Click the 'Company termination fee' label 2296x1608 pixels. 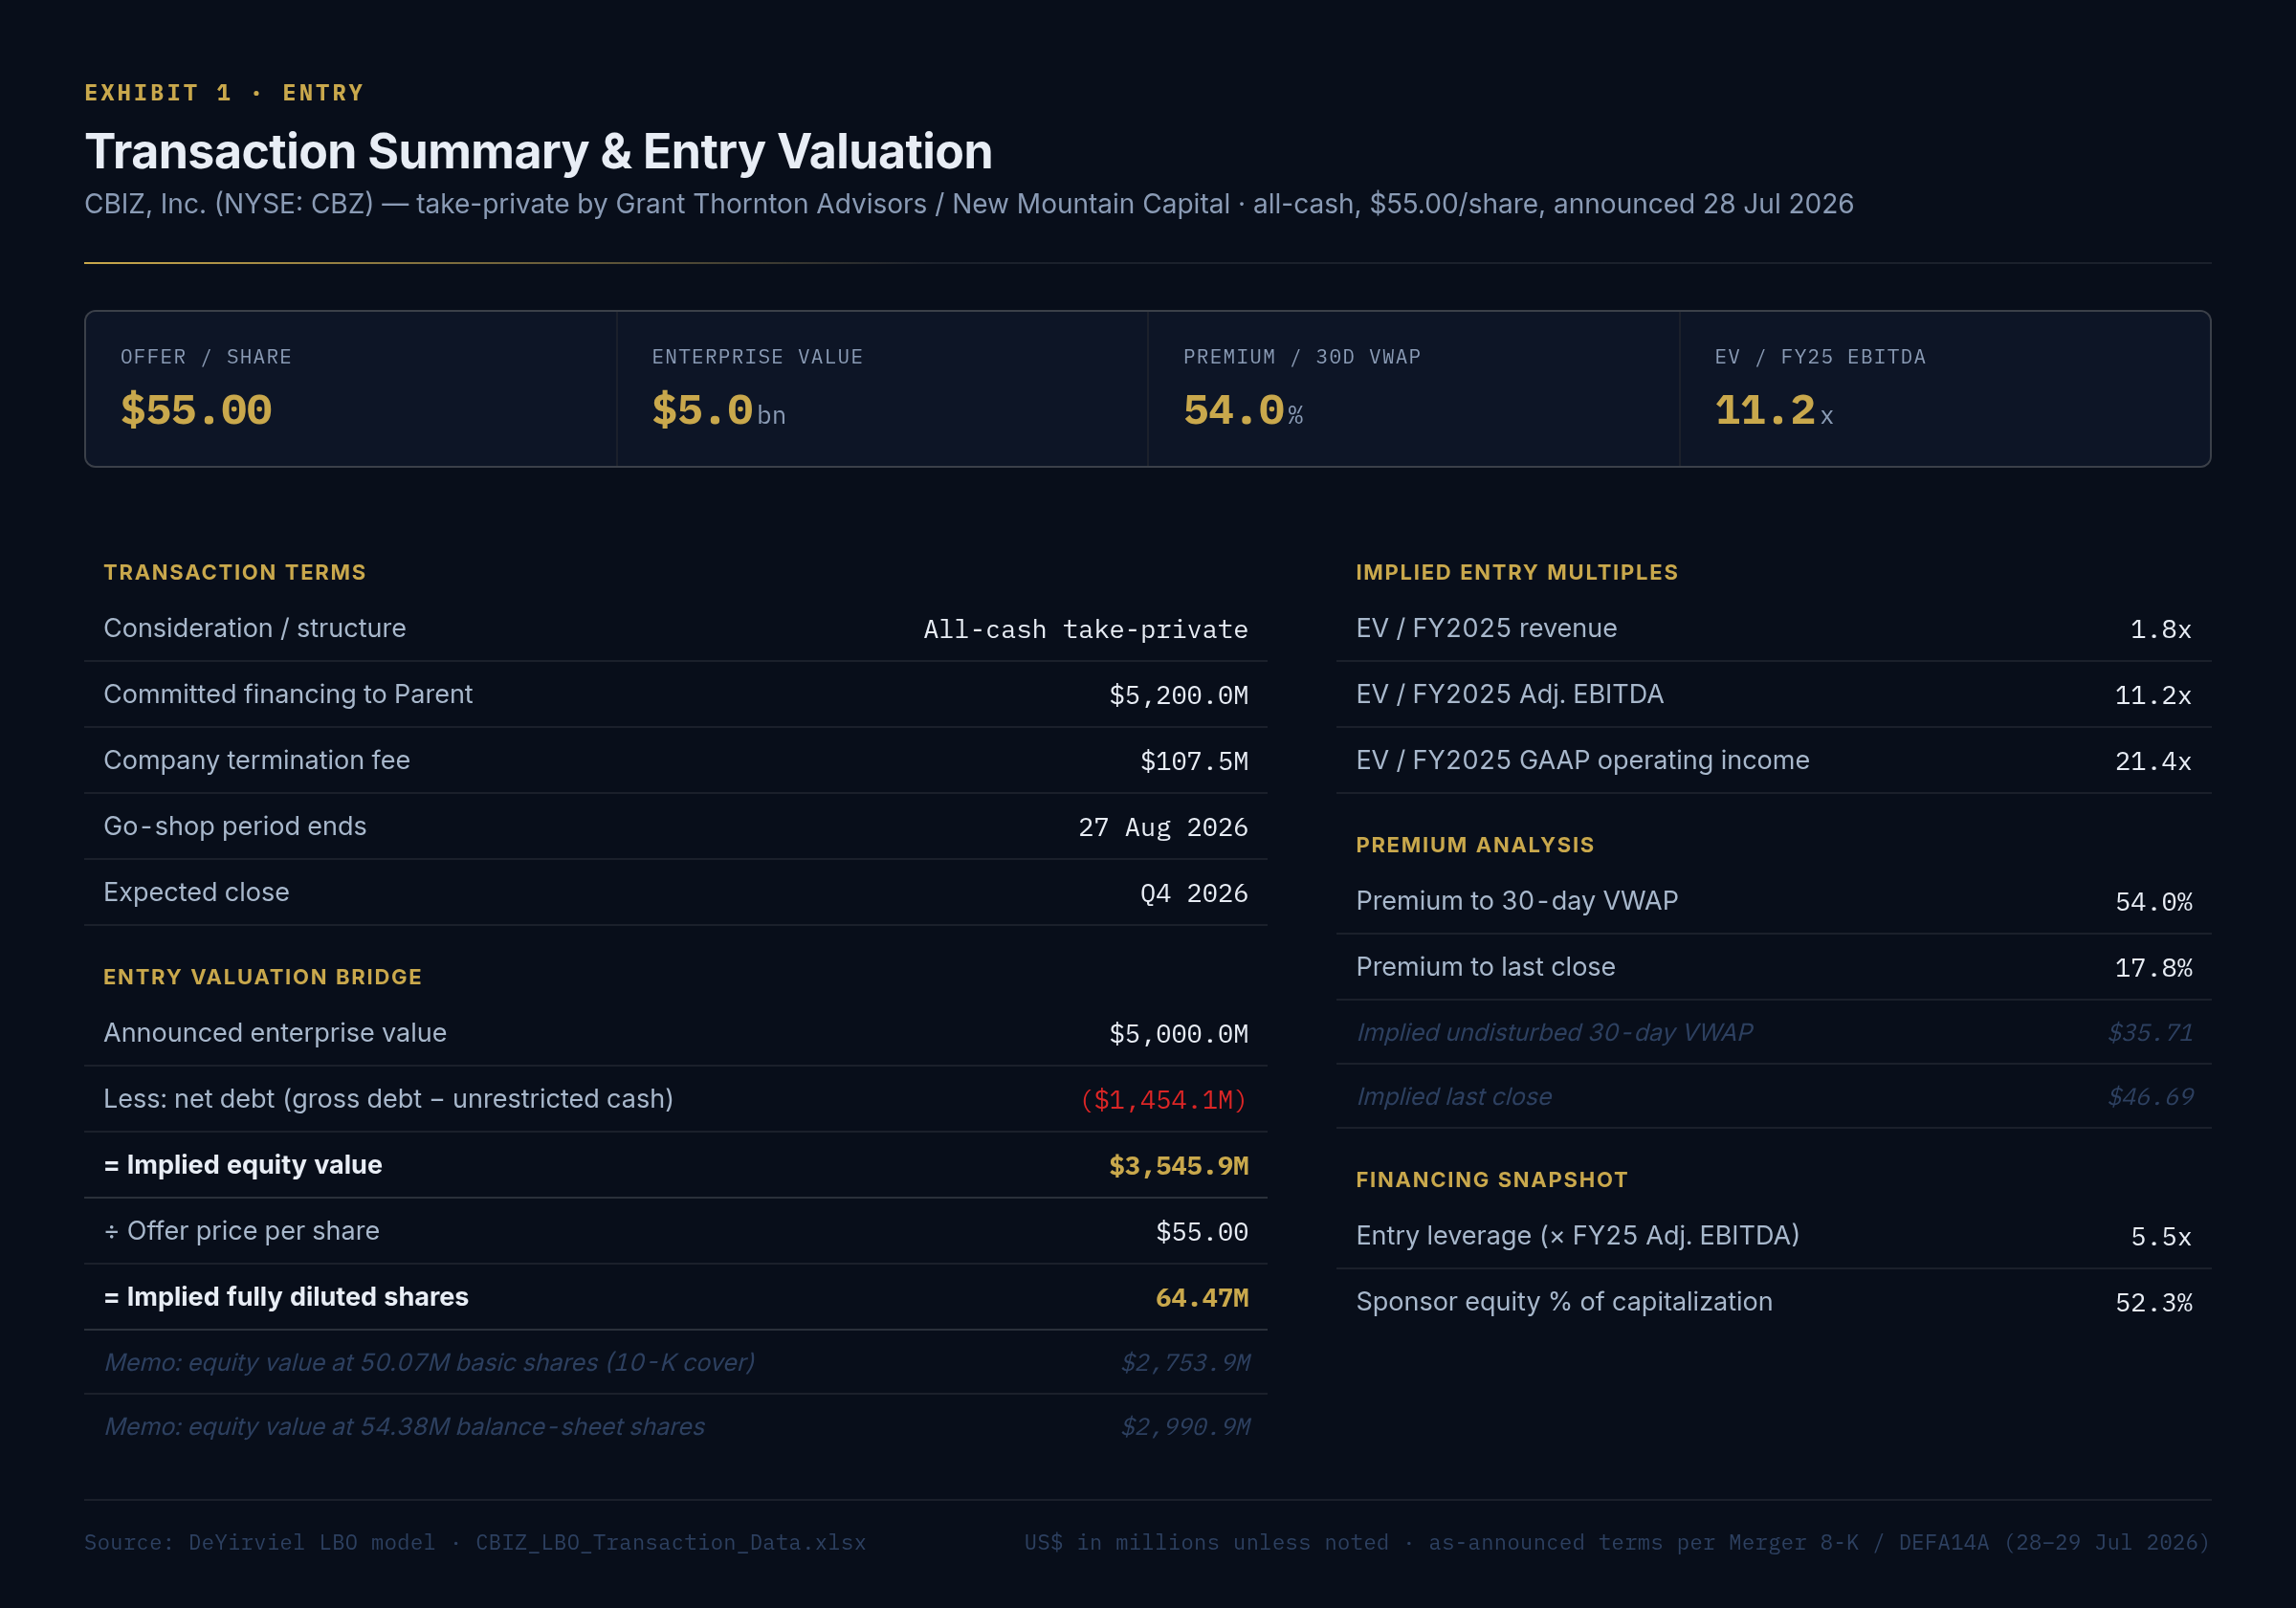pyautogui.click(x=257, y=760)
